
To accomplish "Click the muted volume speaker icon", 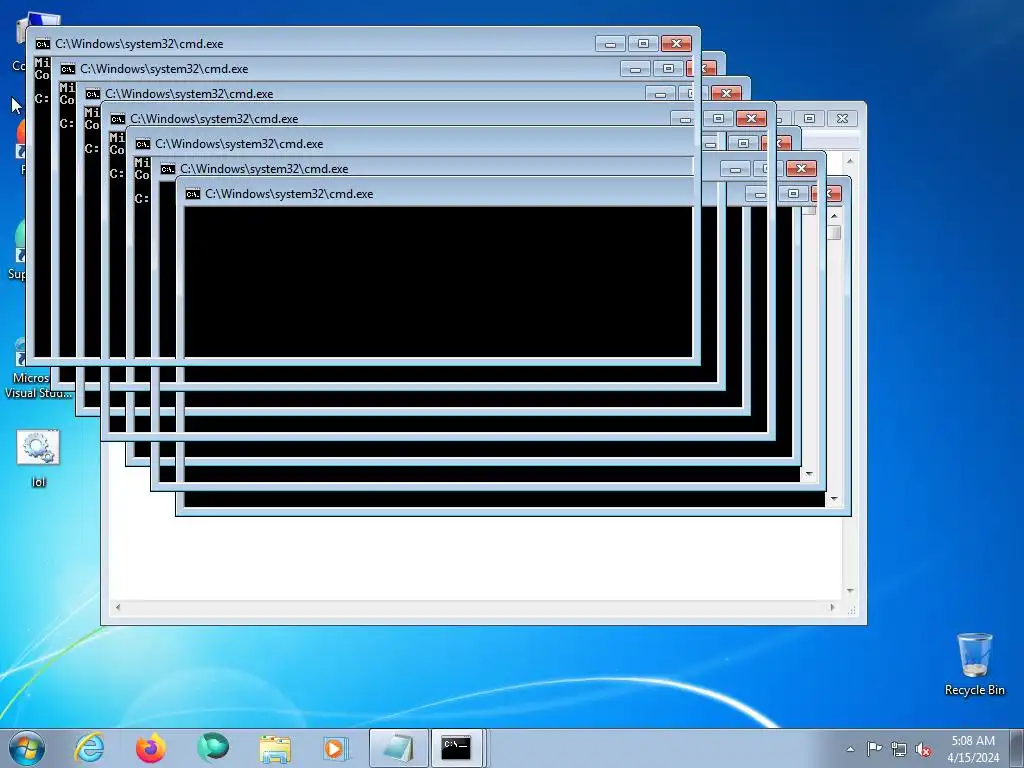I will [x=923, y=749].
